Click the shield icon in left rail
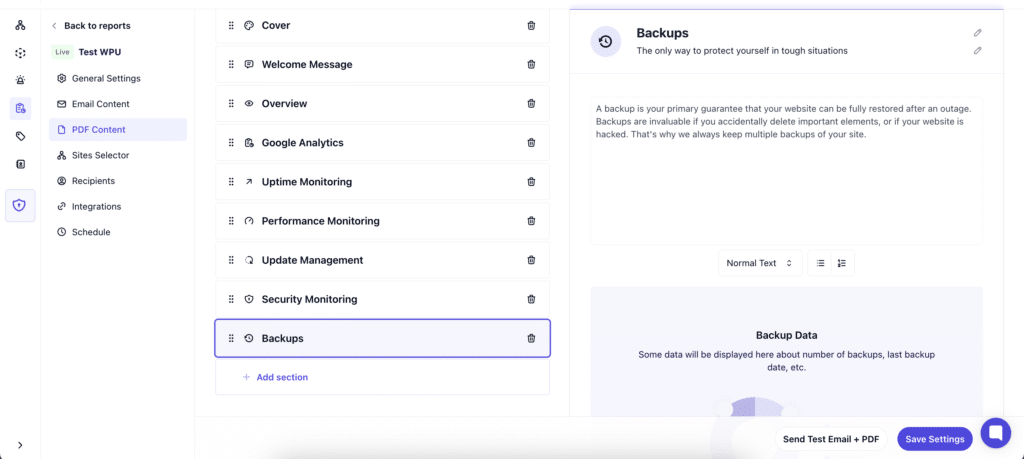 pos(20,205)
